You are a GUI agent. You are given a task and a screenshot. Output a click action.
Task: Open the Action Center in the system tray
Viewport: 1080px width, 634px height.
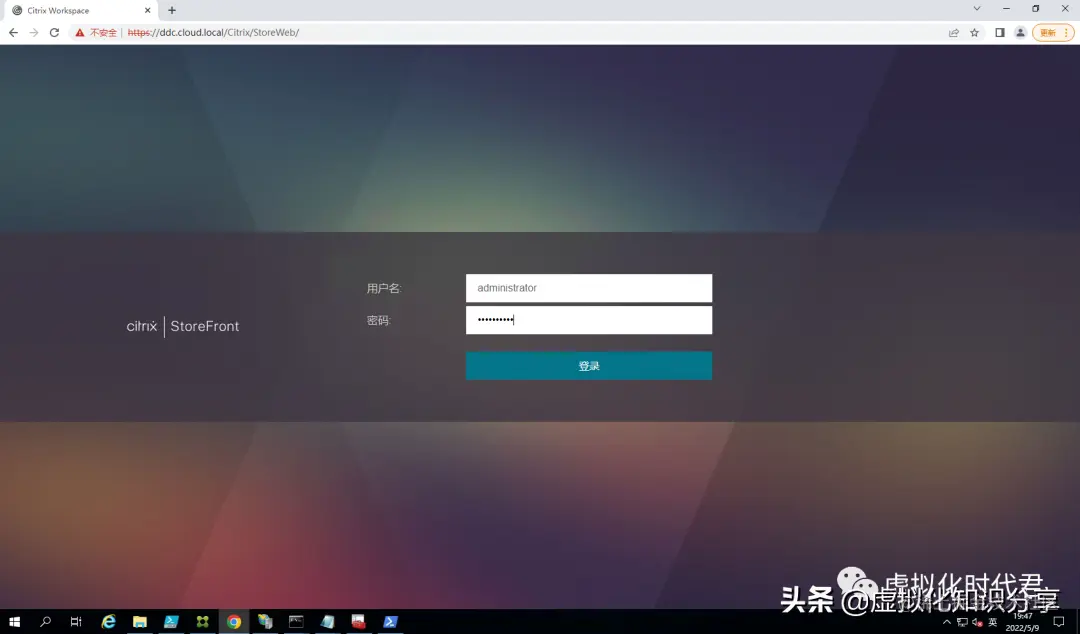1058,621
